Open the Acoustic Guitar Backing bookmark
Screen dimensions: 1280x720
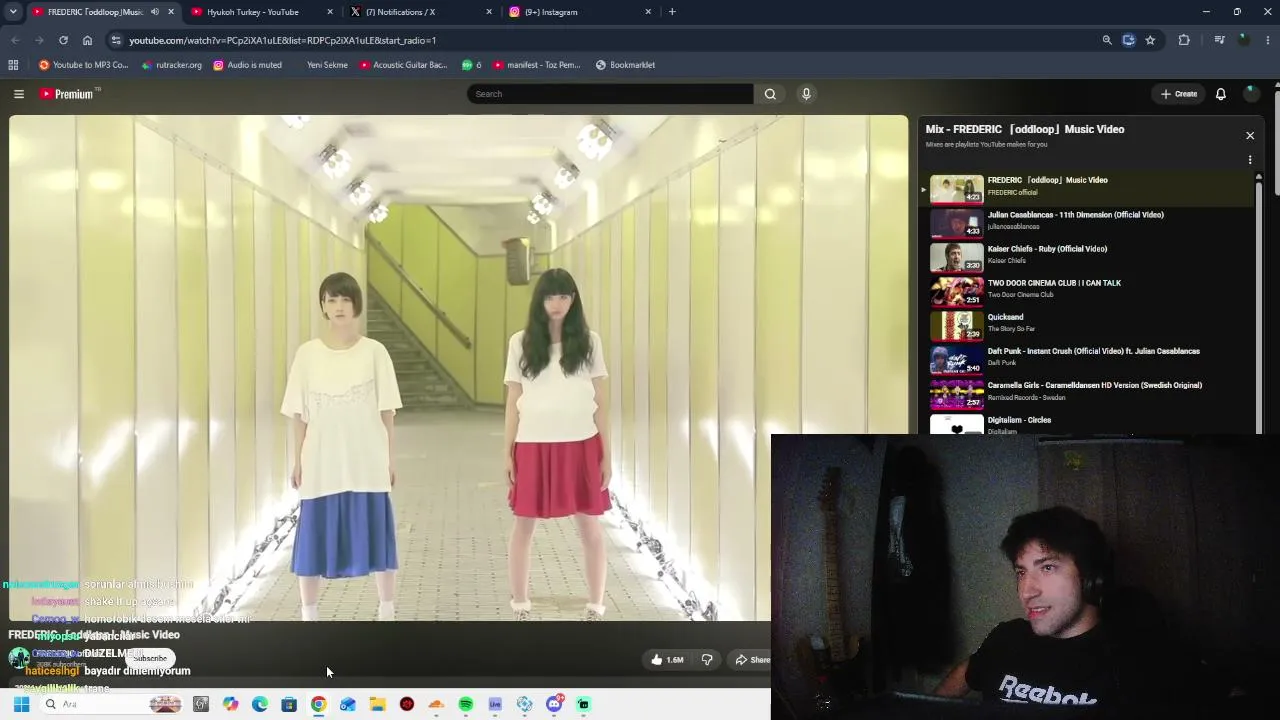tap(404, 65)
